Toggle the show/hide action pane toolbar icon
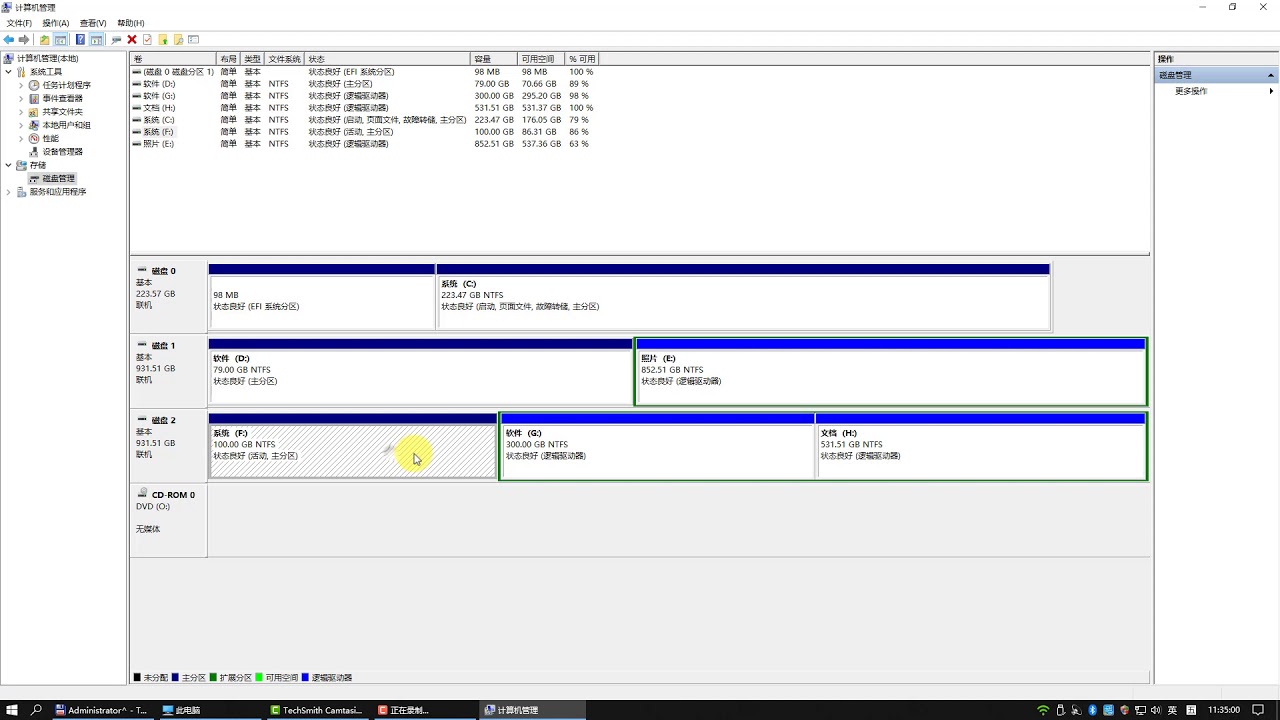This screenshot has height=720, width=1280. point(97,40)
